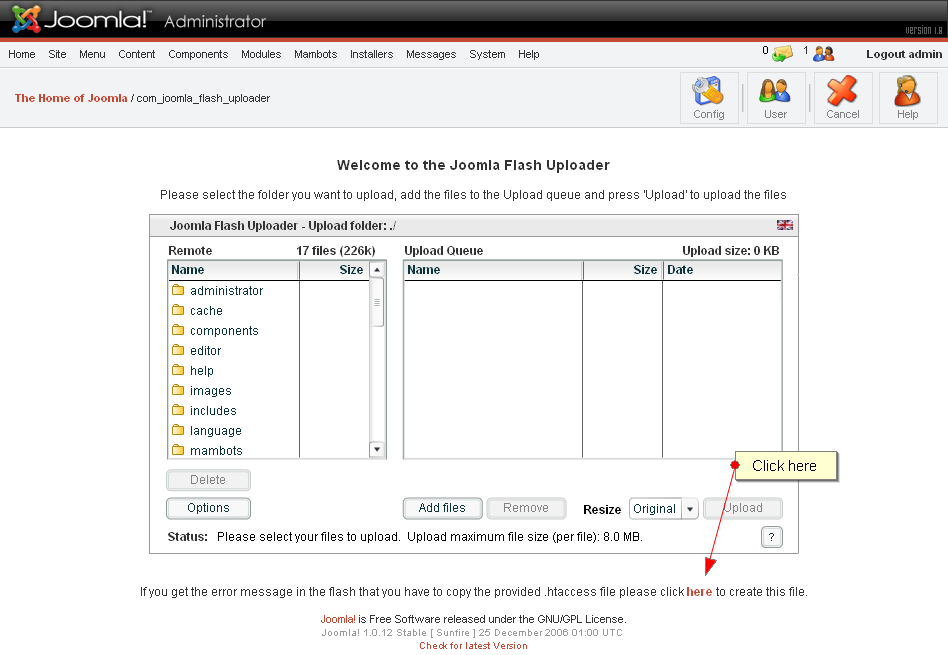
Task: Open the Messages menu
Action: tap(431, 54)
